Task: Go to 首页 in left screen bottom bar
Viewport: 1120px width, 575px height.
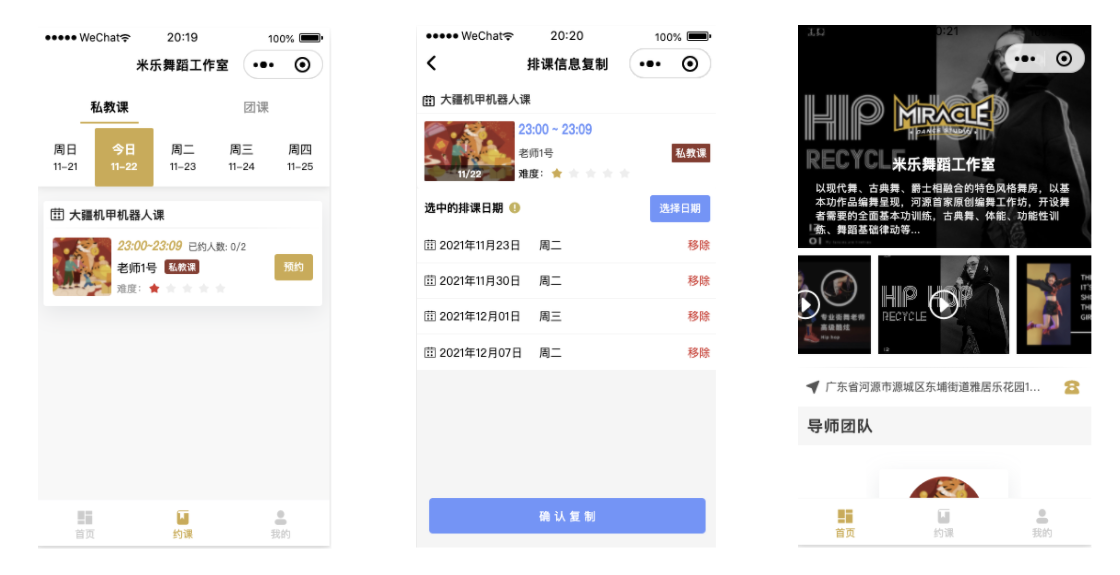Action: coord(85,524)
